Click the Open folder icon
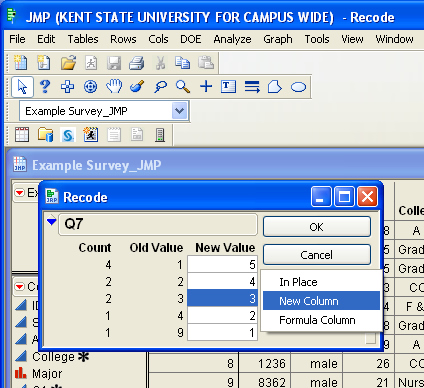424x388 pixels. (68, 62)
